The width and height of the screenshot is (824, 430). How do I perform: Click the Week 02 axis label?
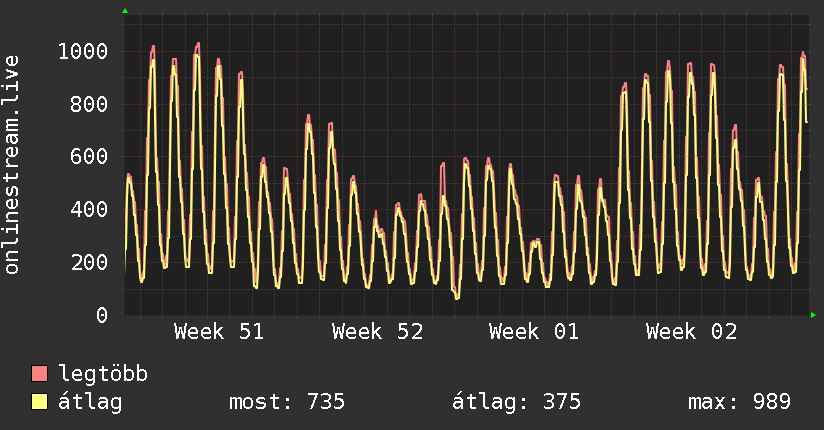pos(692,332)
